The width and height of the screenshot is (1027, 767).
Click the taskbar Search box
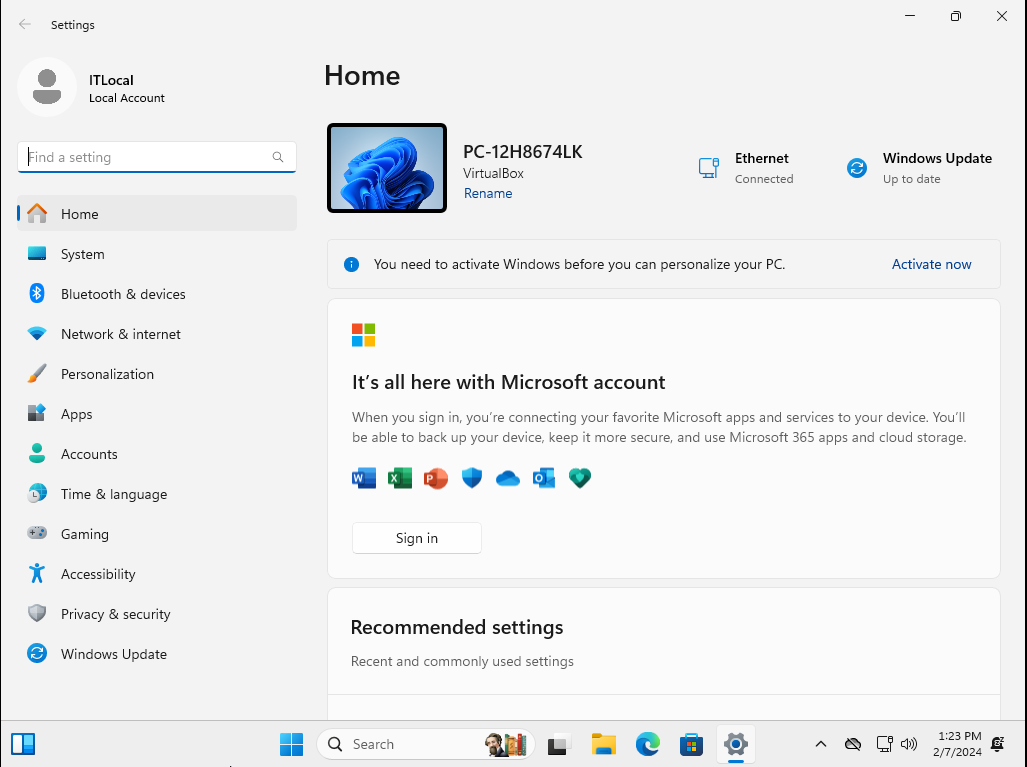[426, 744]
